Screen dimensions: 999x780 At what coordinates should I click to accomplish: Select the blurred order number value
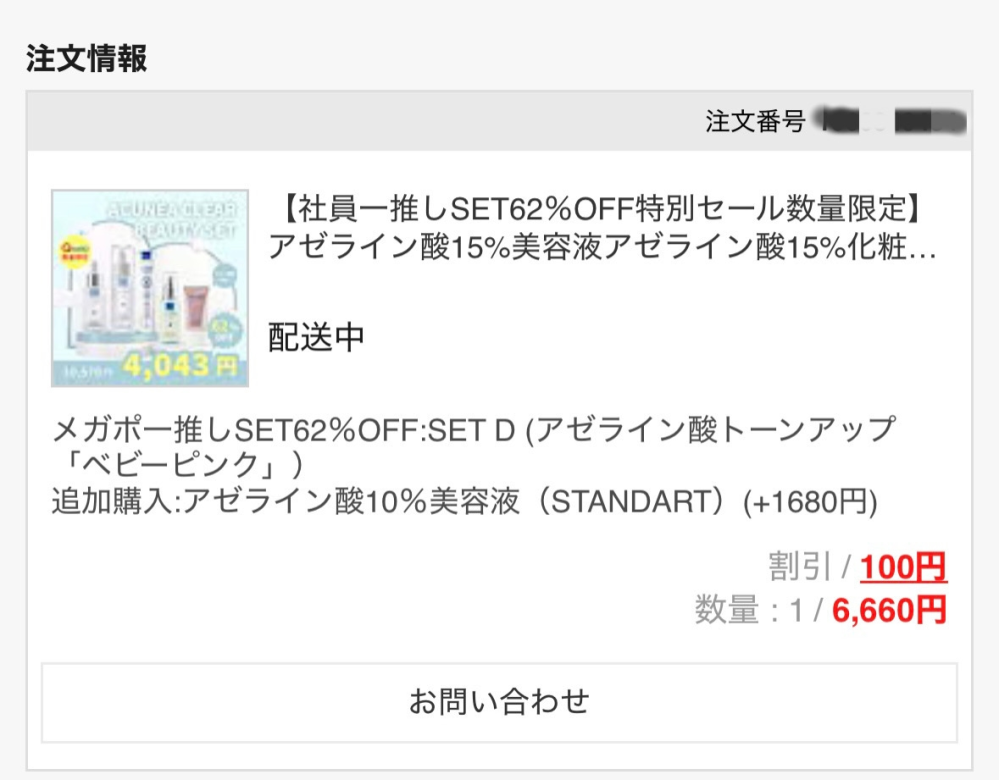coord(892,121)
